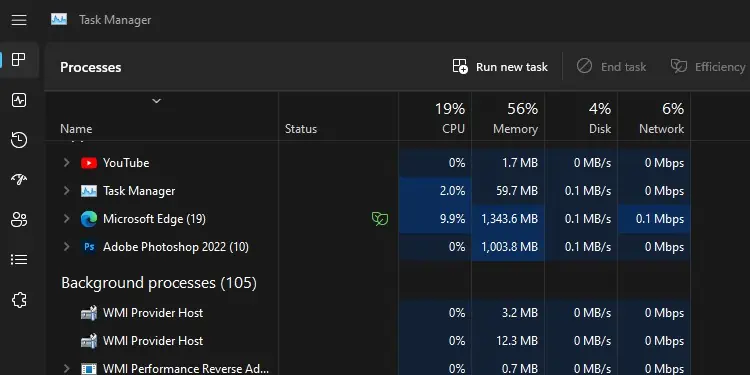Select the Processes page icon in sidebar
This screenshot has width=750, height=375.
(x=19, y=60)
